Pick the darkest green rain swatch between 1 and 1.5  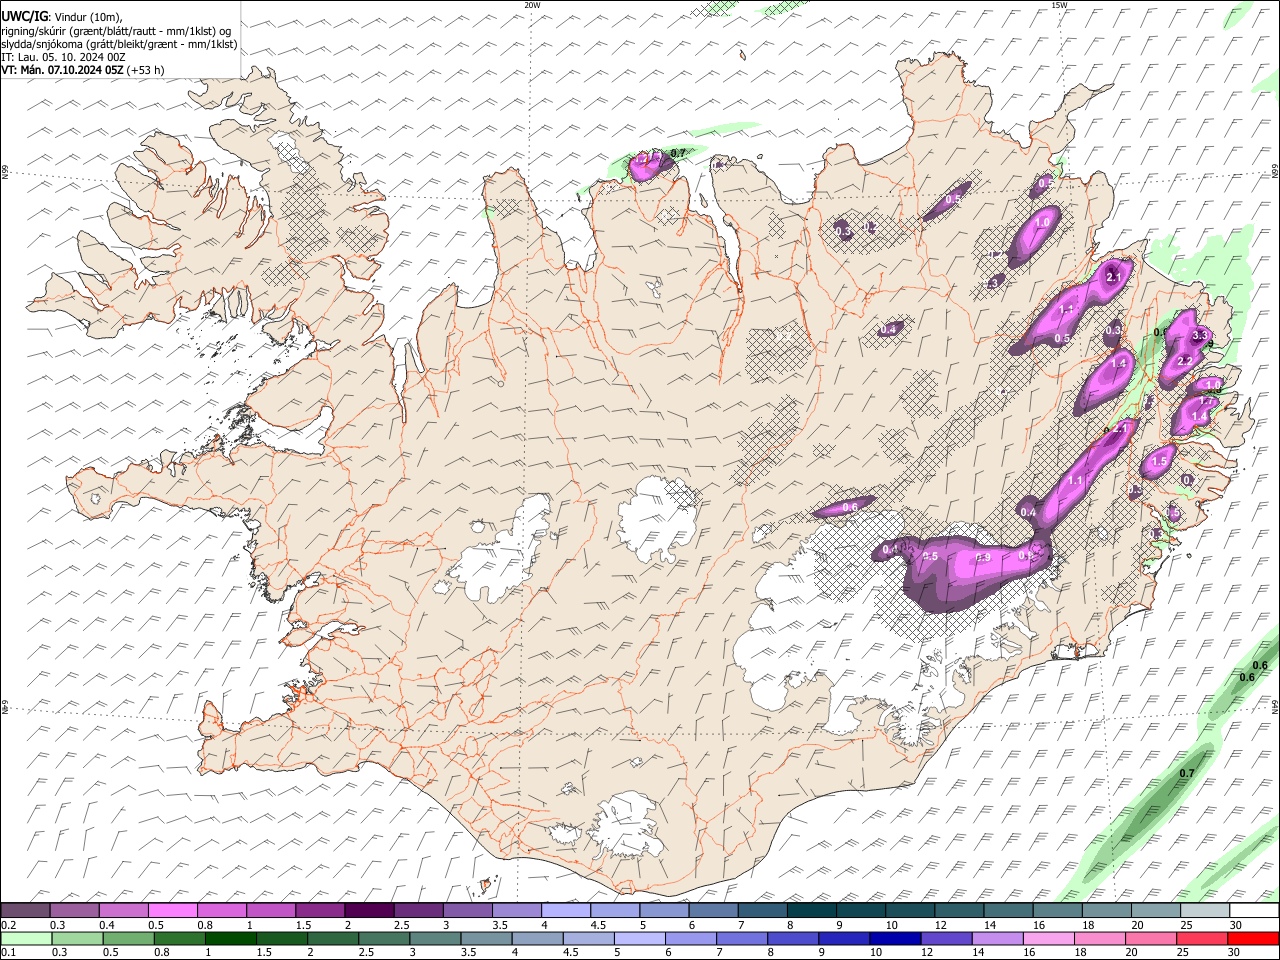231,939
